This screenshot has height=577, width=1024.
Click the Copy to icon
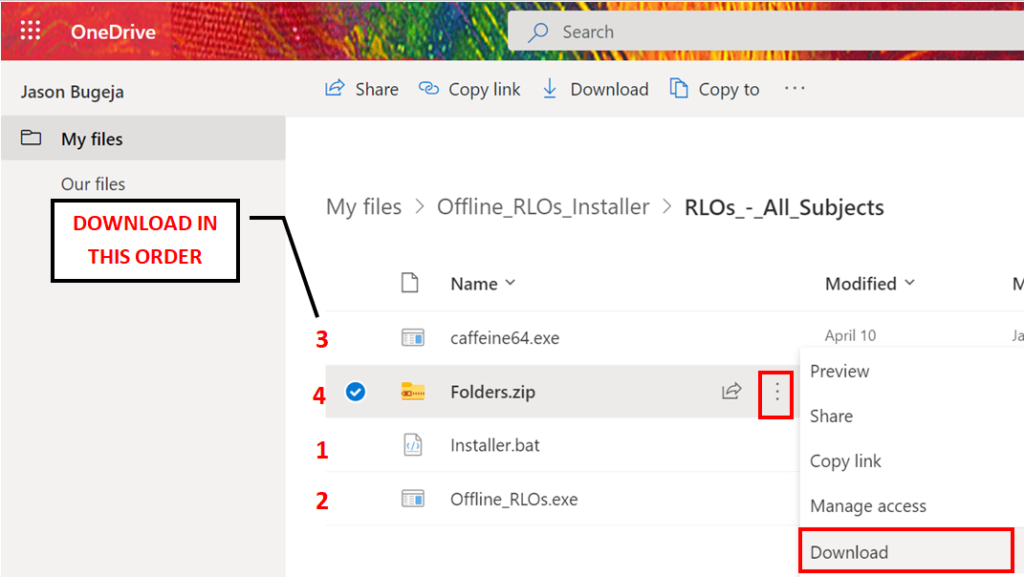[679, 89]
